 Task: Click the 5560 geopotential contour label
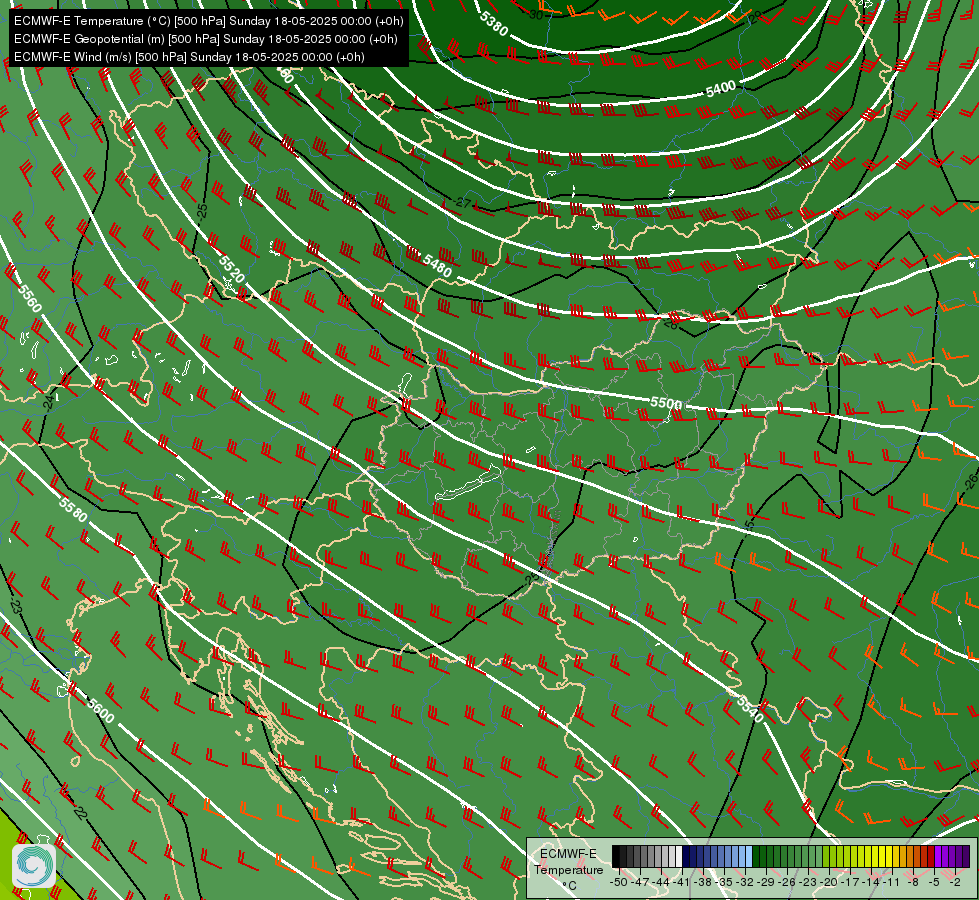click(x=29, y=298)
